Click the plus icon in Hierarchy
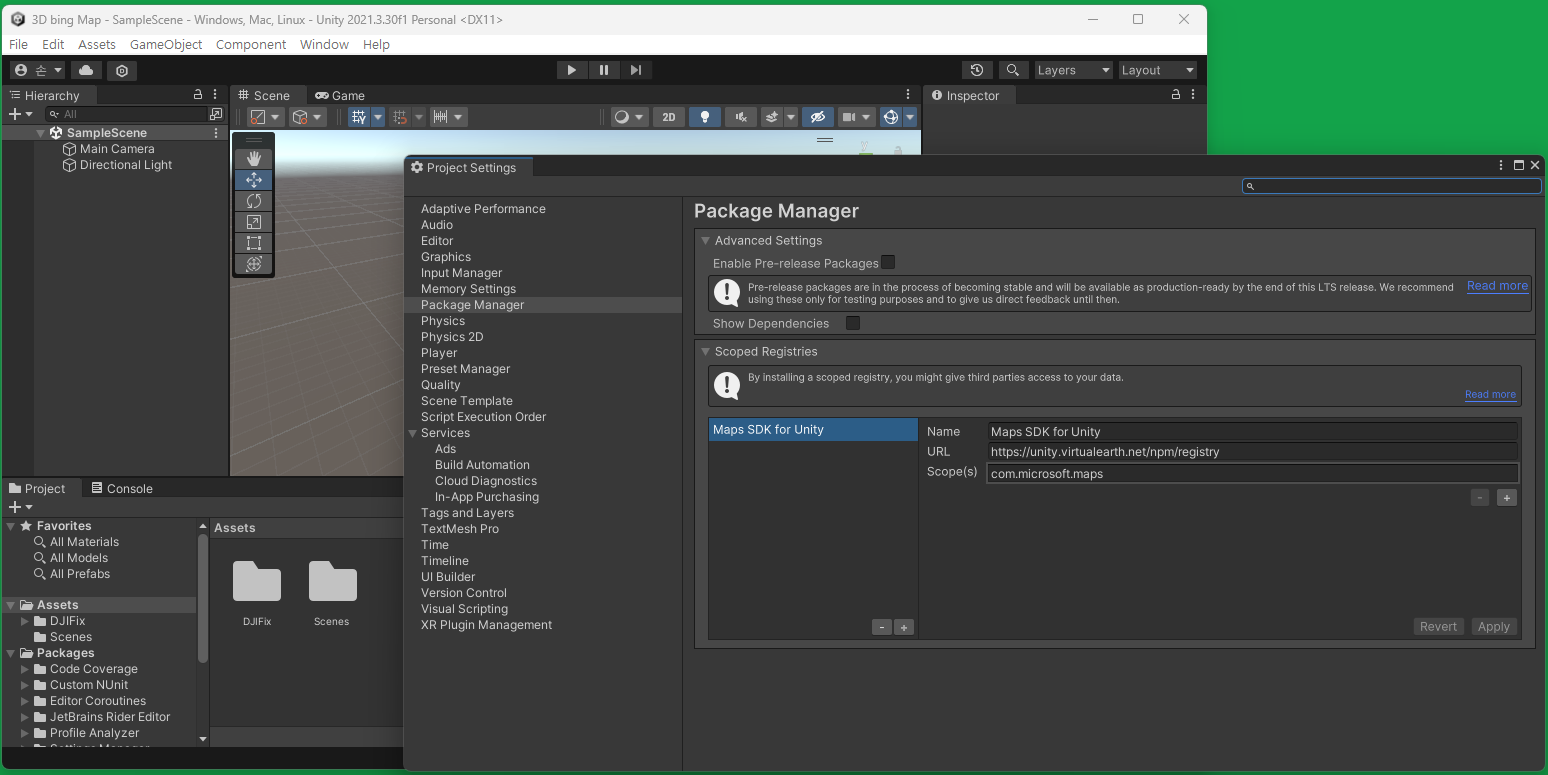 (x=14, y=114)
